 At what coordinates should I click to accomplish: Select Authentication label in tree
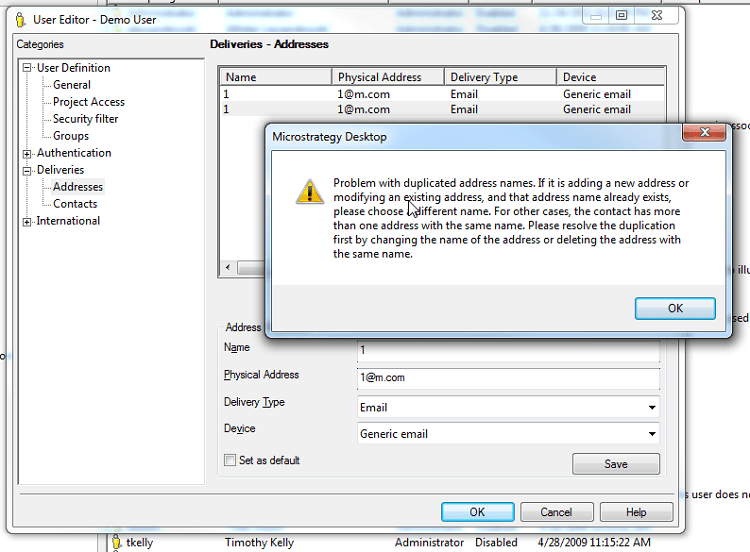[x=74, y=153]
